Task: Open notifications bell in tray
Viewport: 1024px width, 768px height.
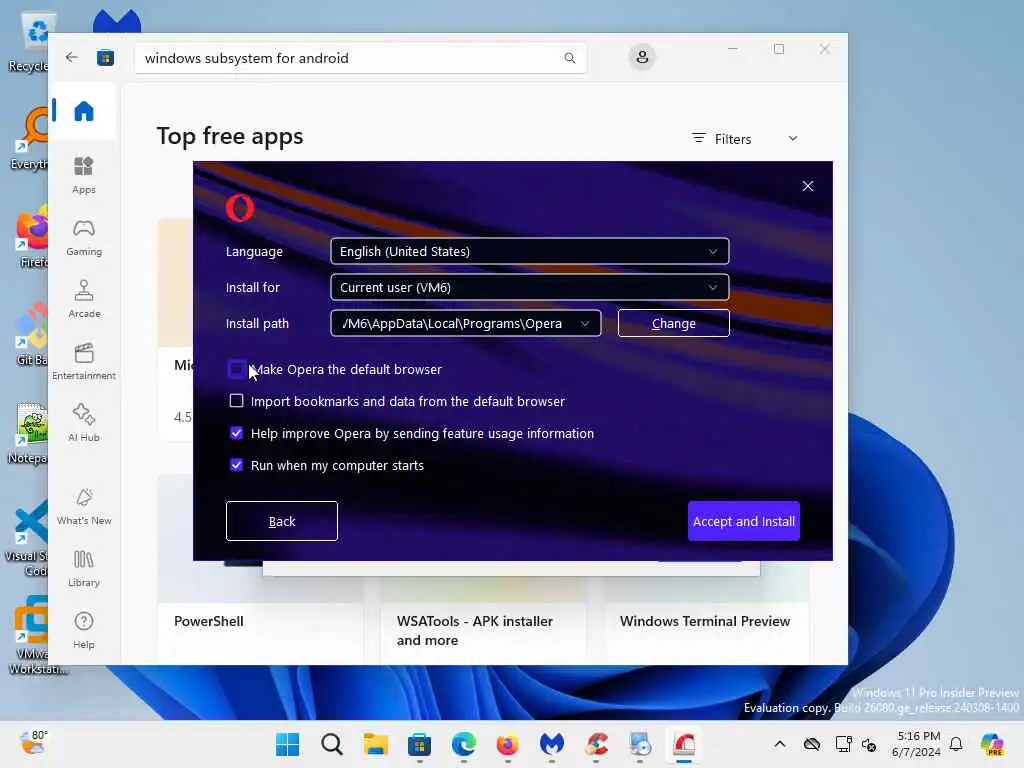Action: point(956,744)
